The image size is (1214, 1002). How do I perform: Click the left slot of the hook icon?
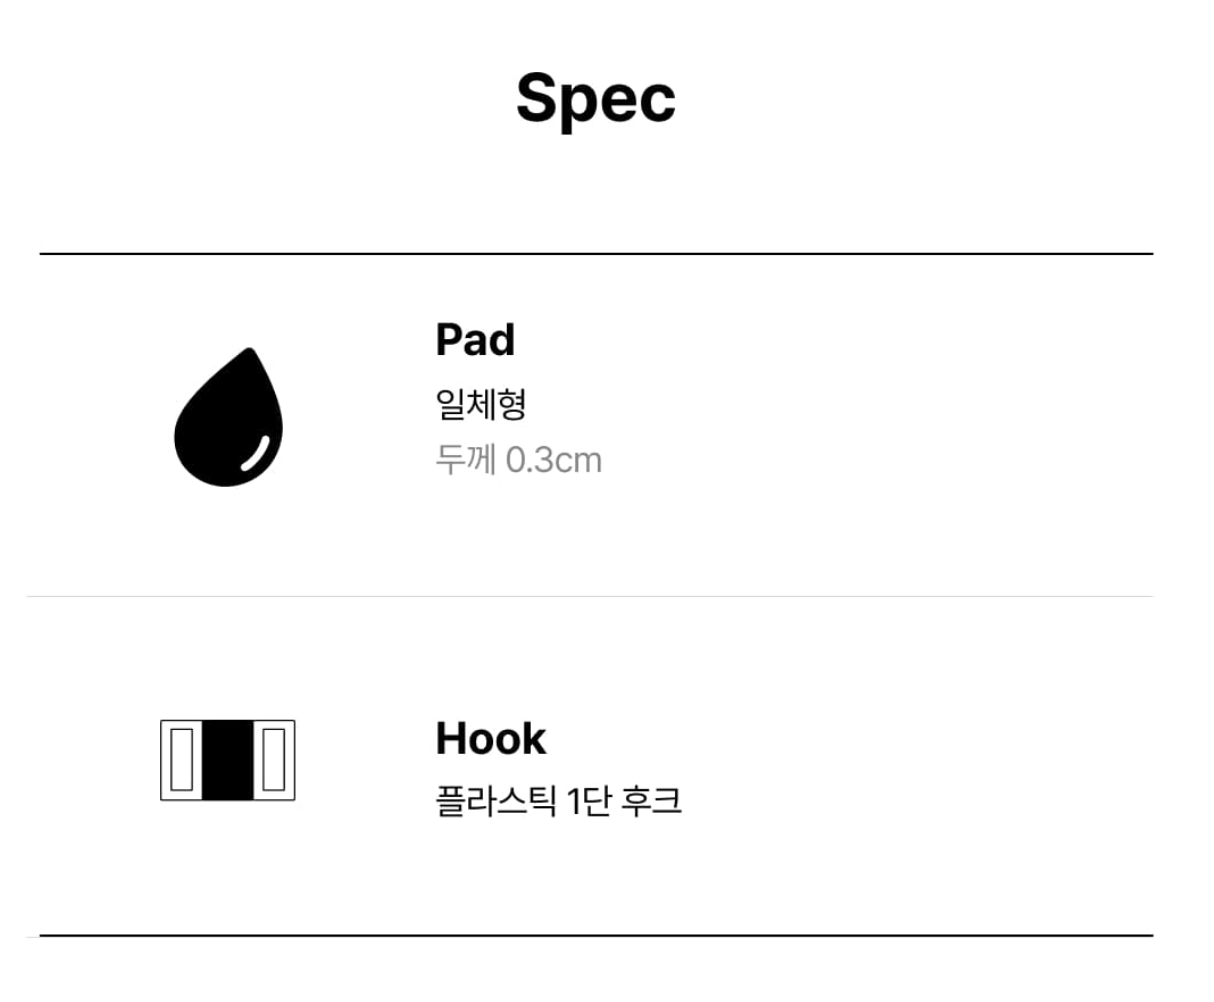181,760
